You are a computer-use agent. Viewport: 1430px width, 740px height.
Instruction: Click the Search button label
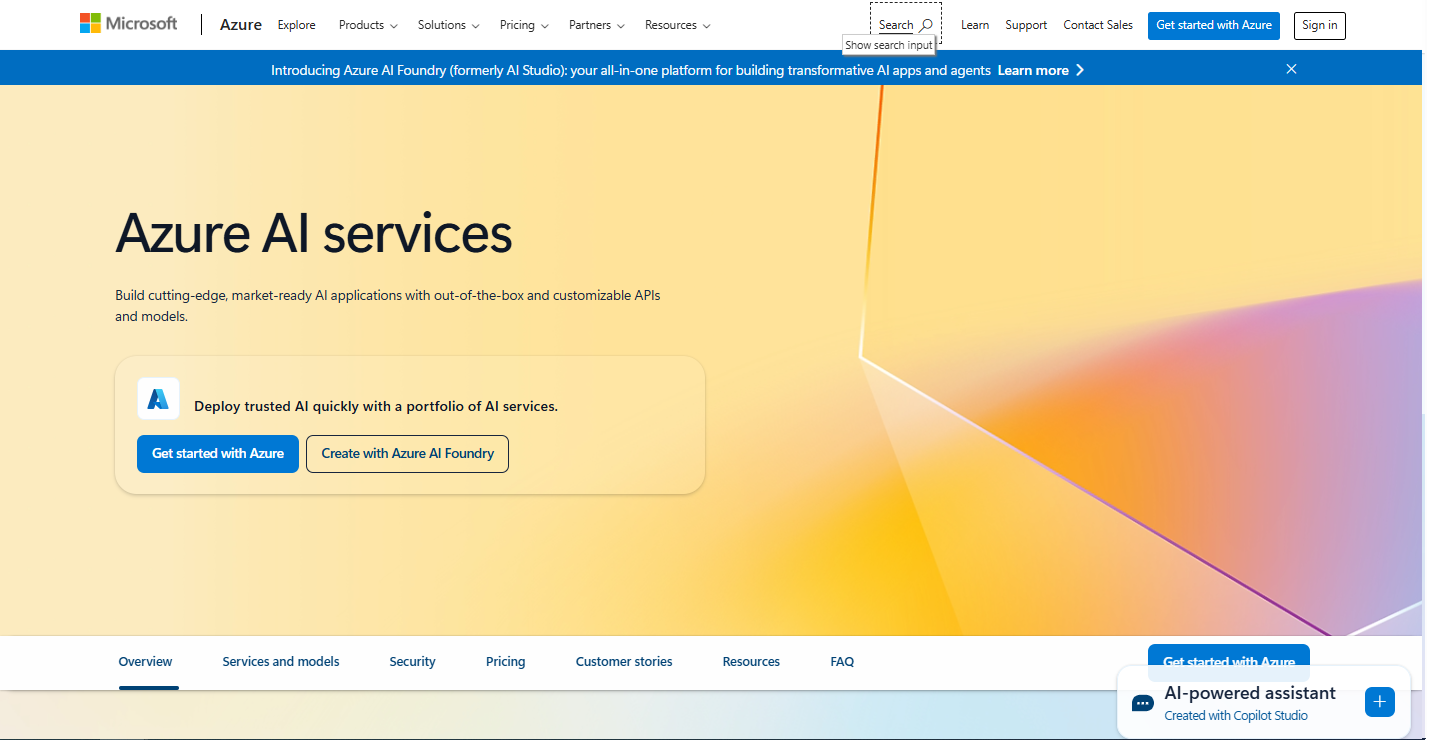896,25
